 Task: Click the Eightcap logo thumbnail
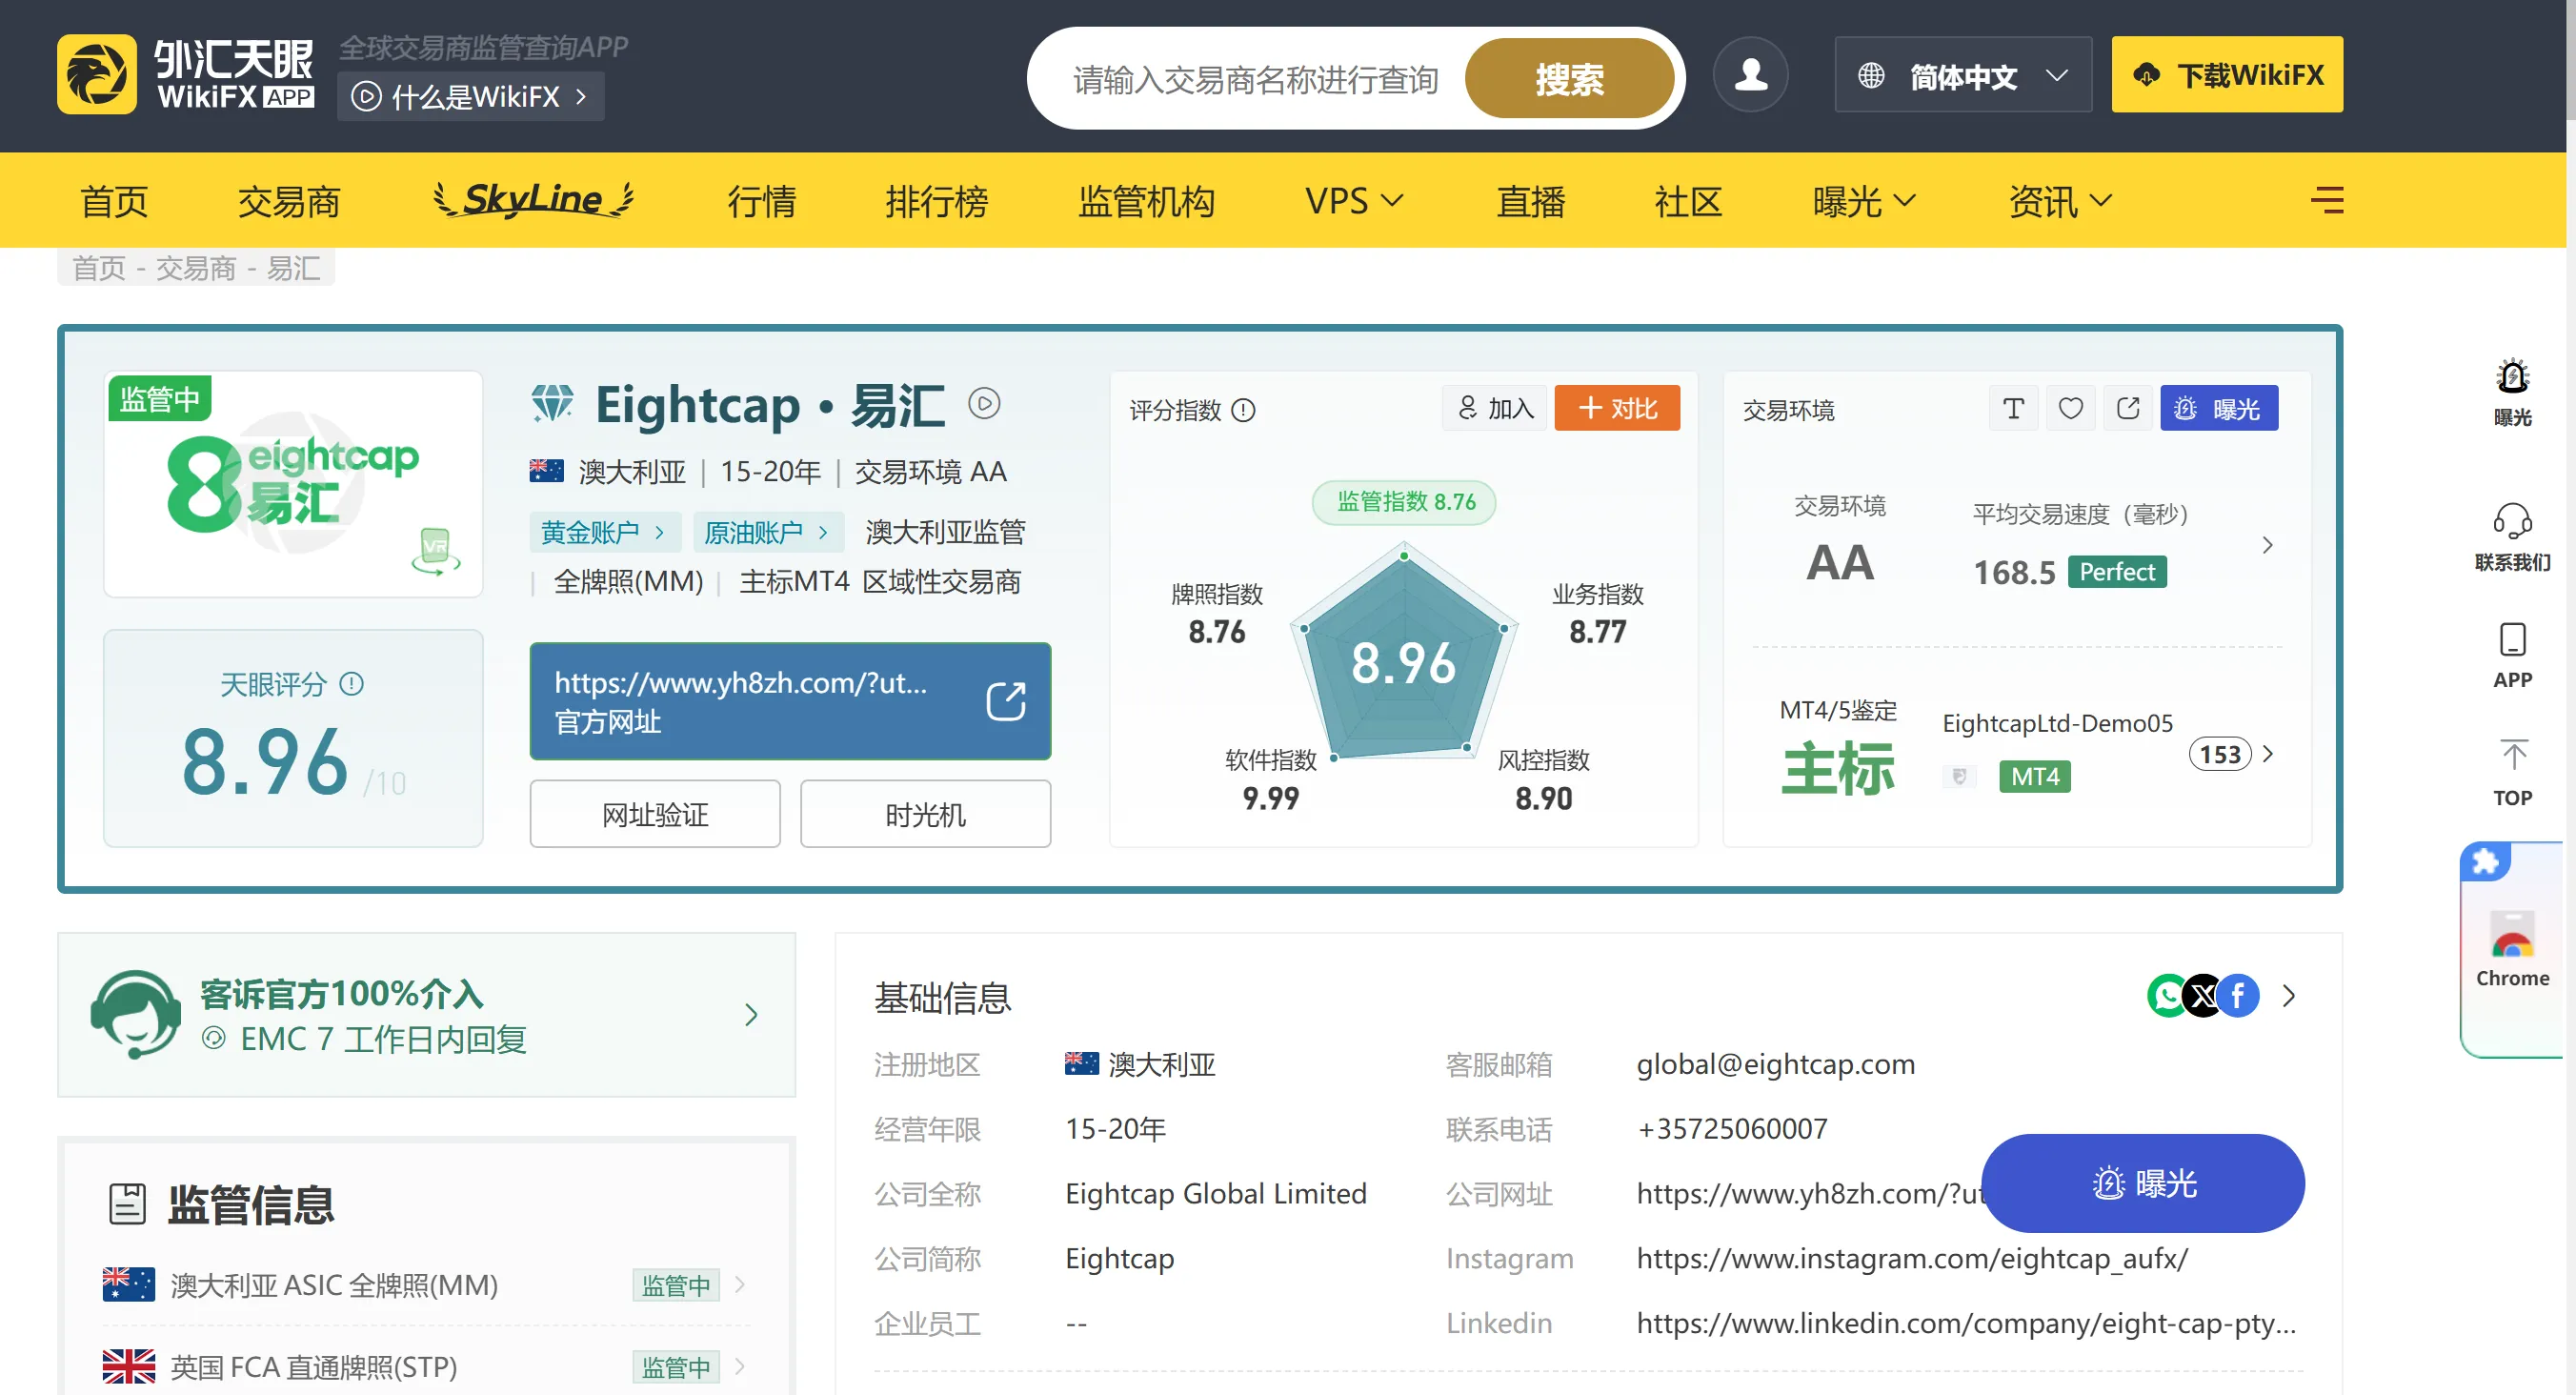click(x=293, y=484)
